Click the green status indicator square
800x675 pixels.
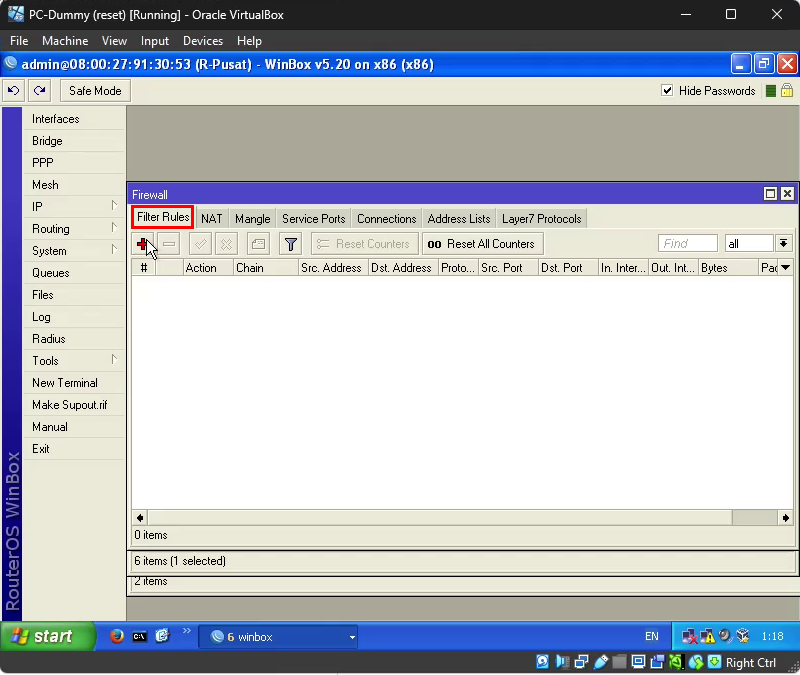[x=771, y=91]
